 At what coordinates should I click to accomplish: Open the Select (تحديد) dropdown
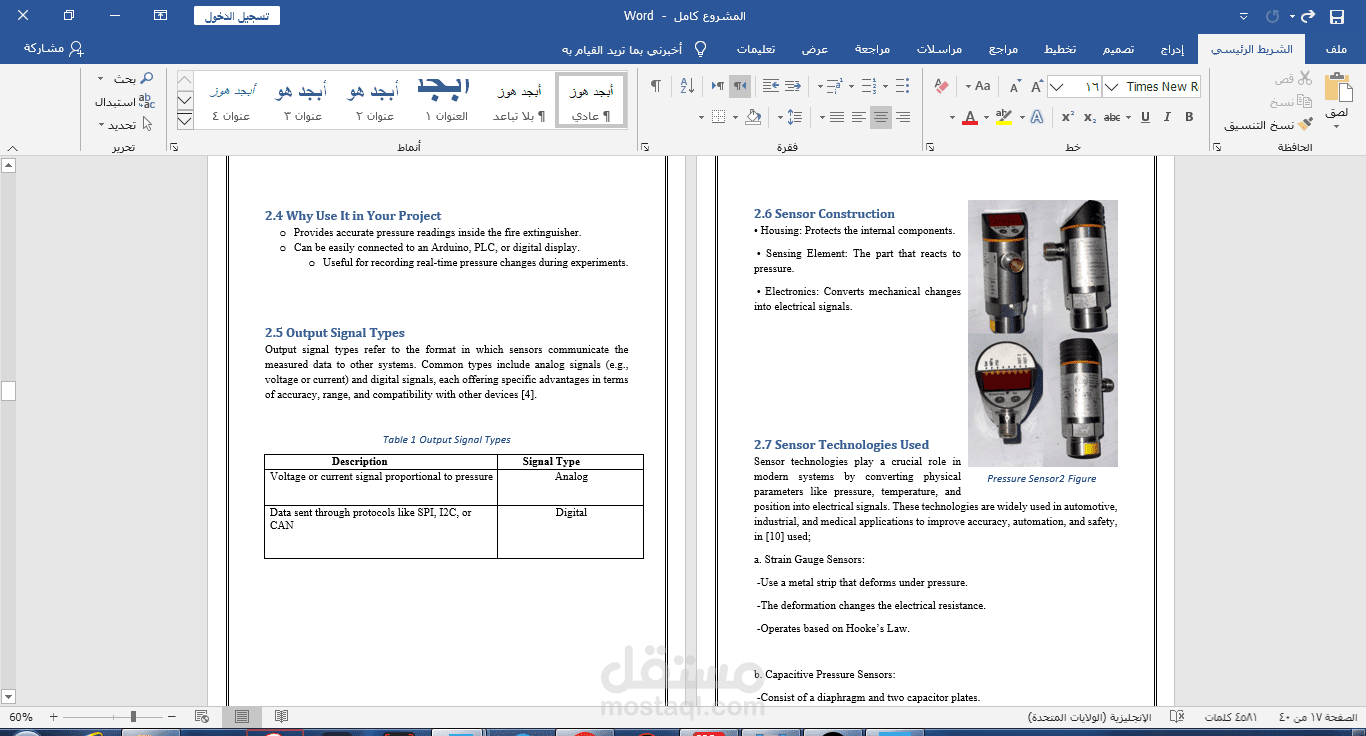(x=126, y=125)
